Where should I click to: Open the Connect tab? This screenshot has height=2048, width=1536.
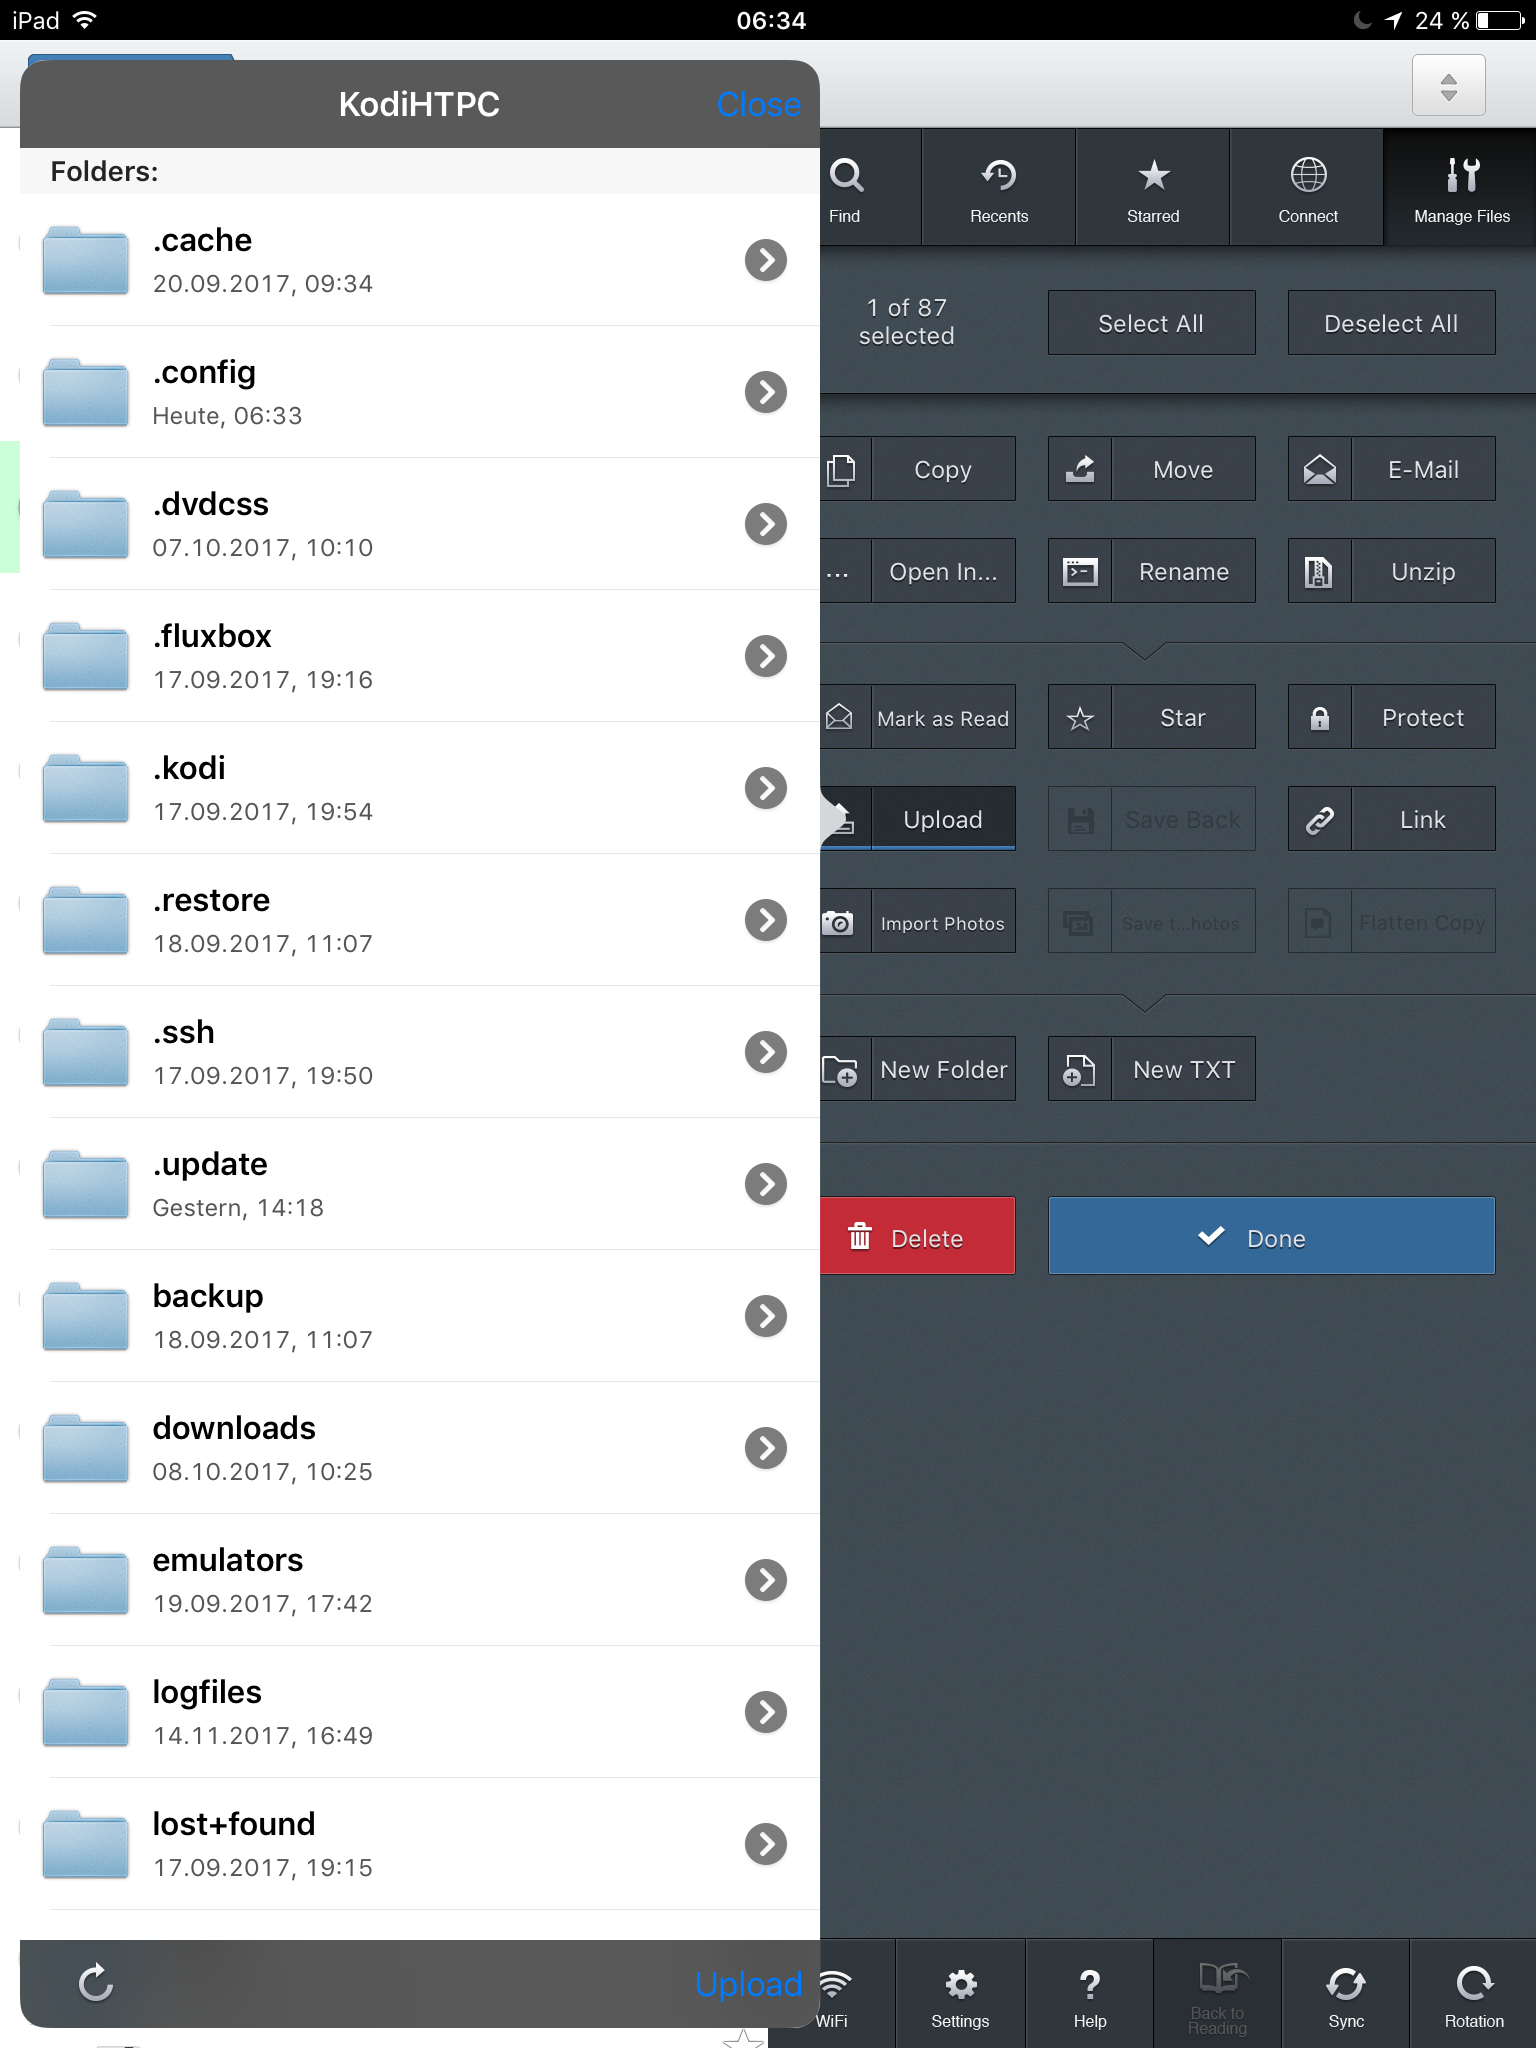[x=1307, y=188]
